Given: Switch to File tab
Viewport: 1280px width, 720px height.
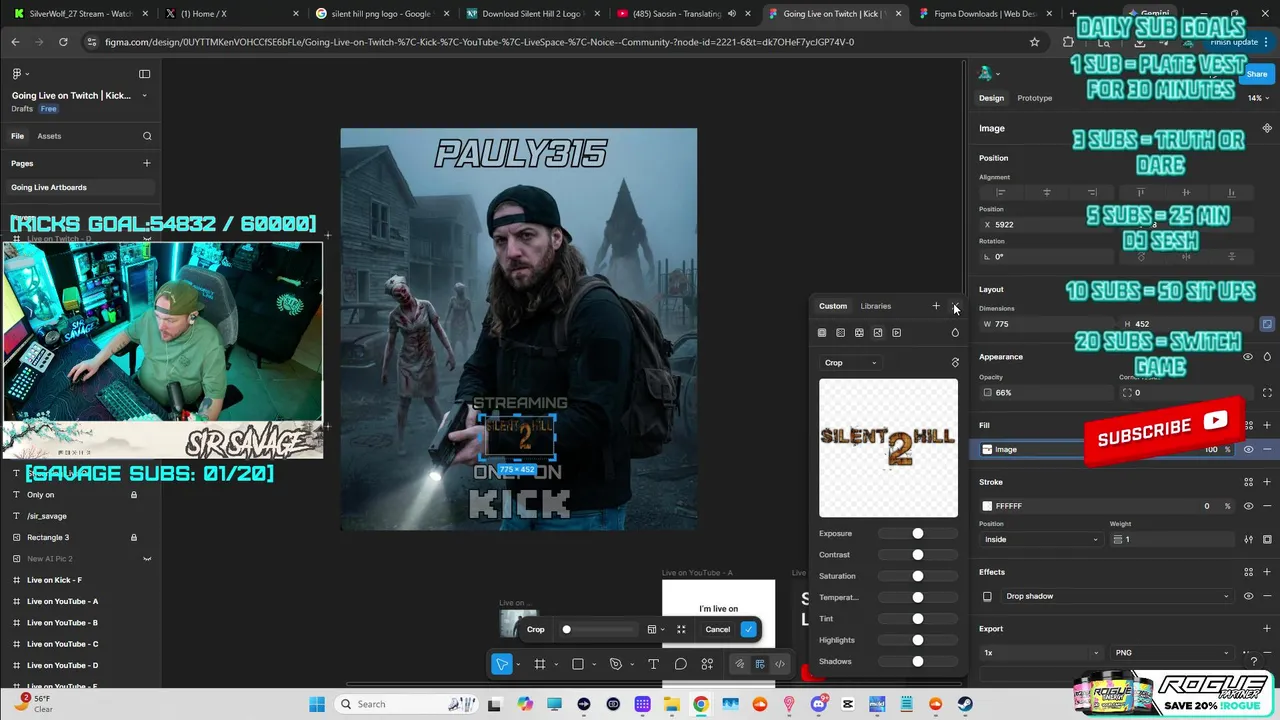Looking at the screenshot, I should point(17,136).
